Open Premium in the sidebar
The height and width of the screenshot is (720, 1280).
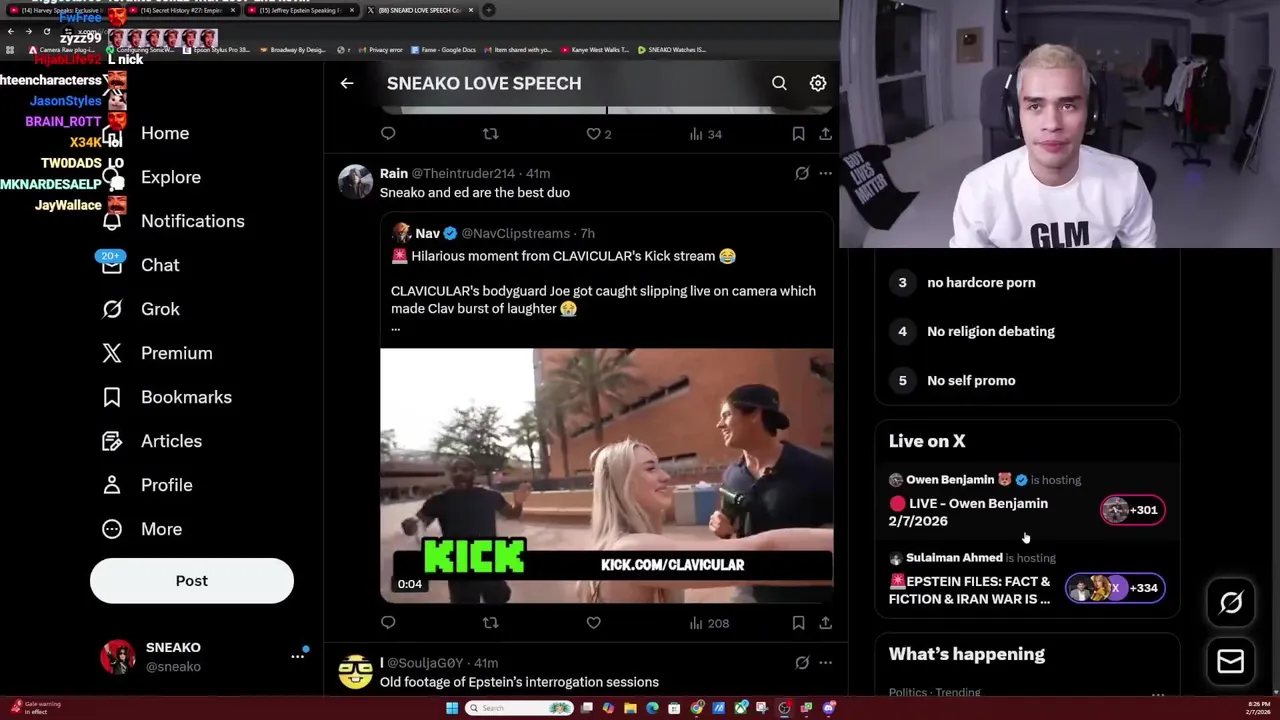coord(157,353)
